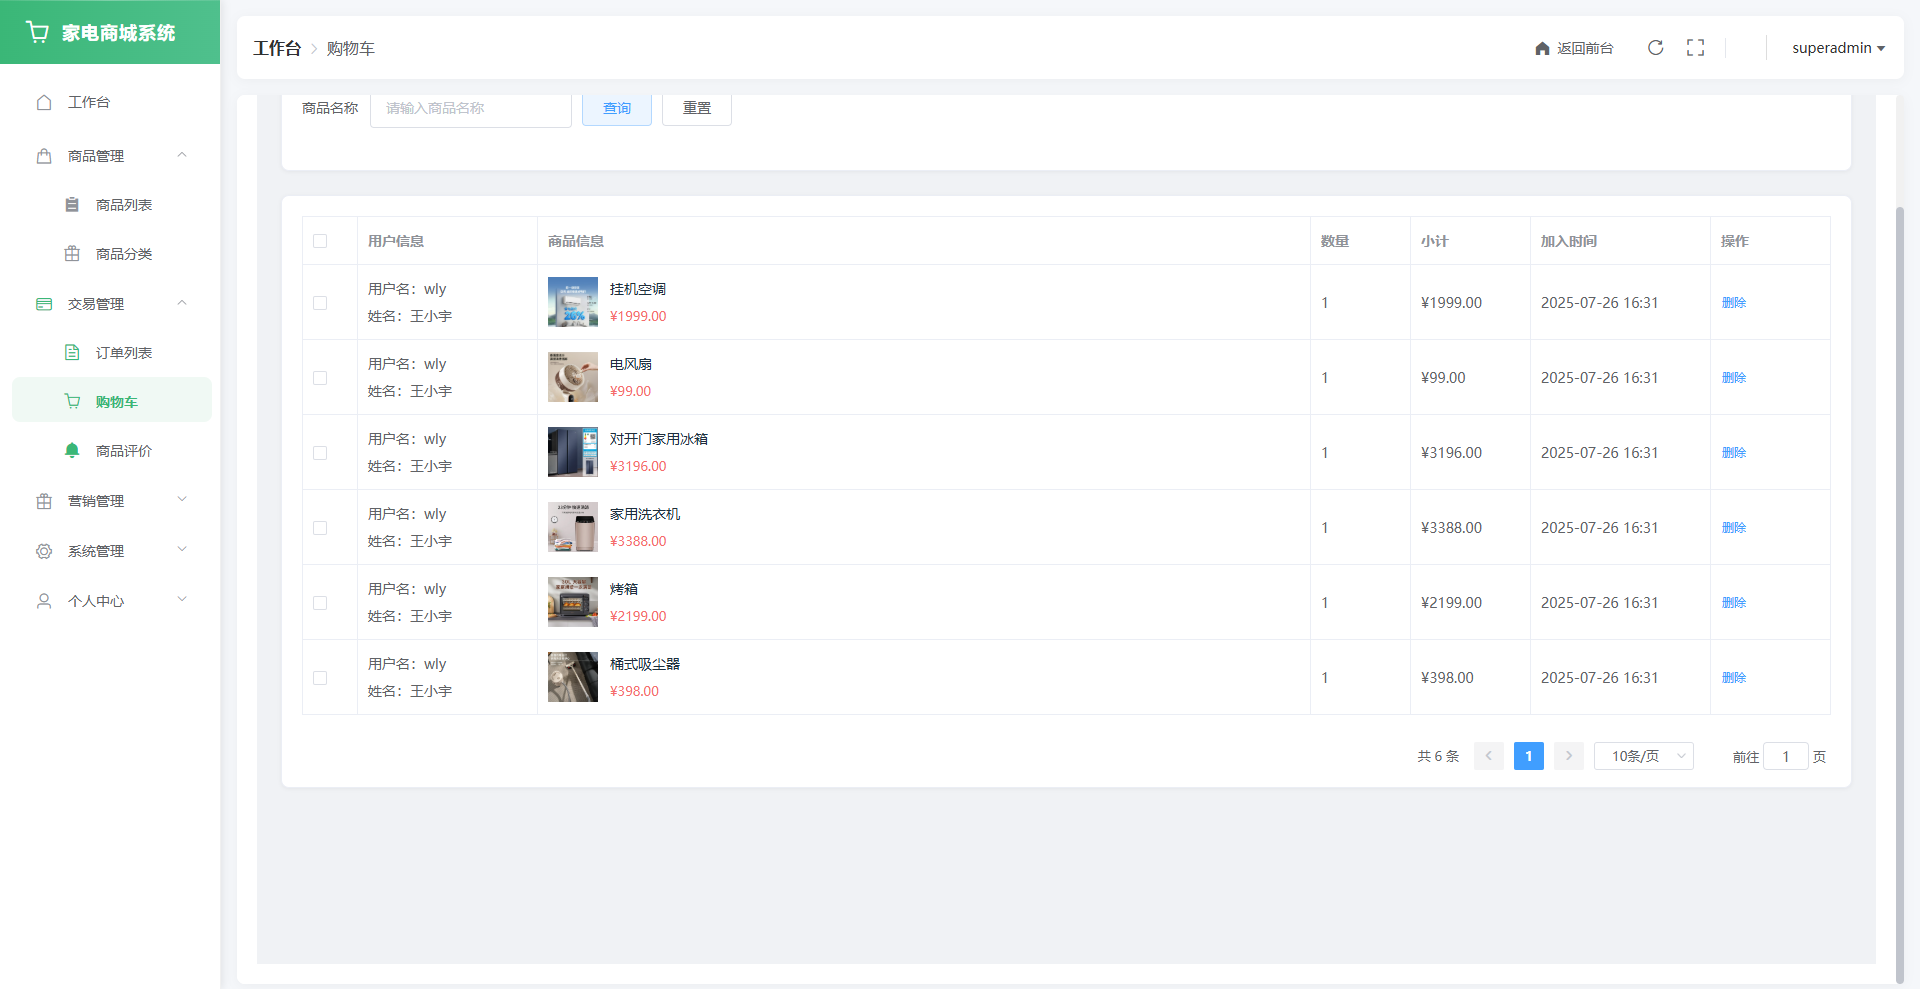1920x989 pixels.
Task: Open the 10条/页 page size dropdown
Action: pyautogui.click(x=1643, y=756)
